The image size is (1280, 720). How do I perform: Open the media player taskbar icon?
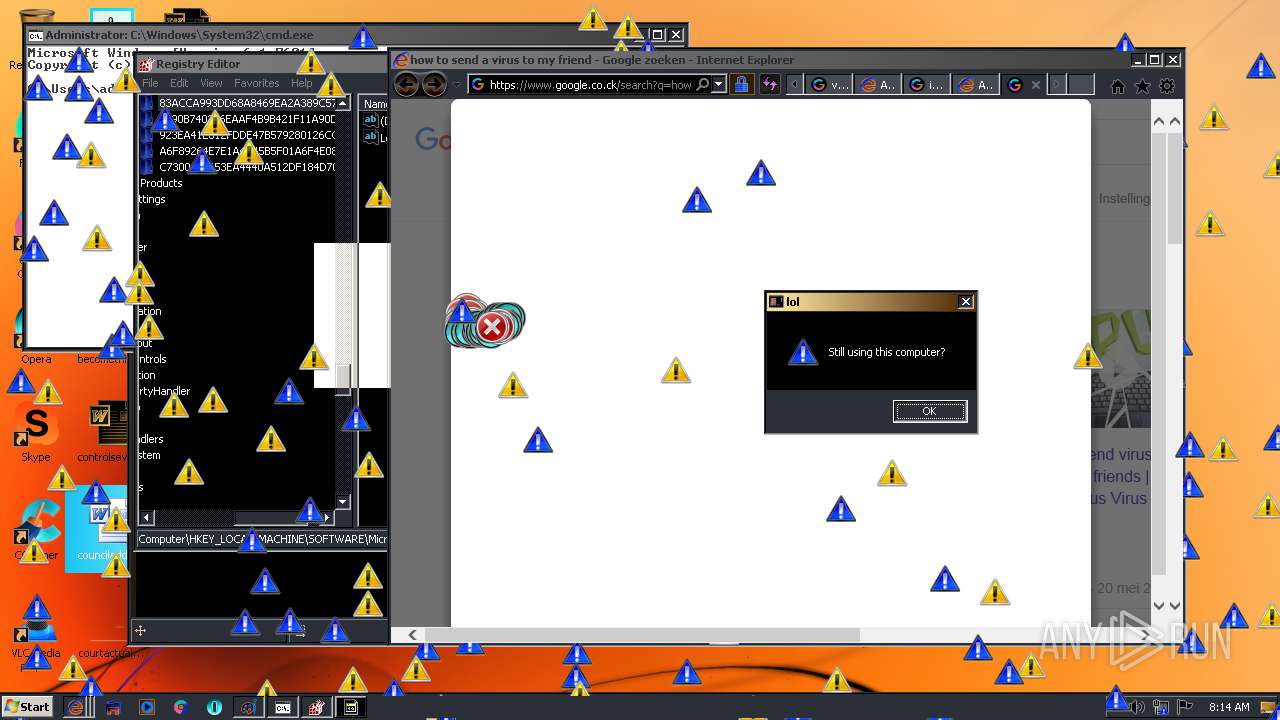coord(147,707)
